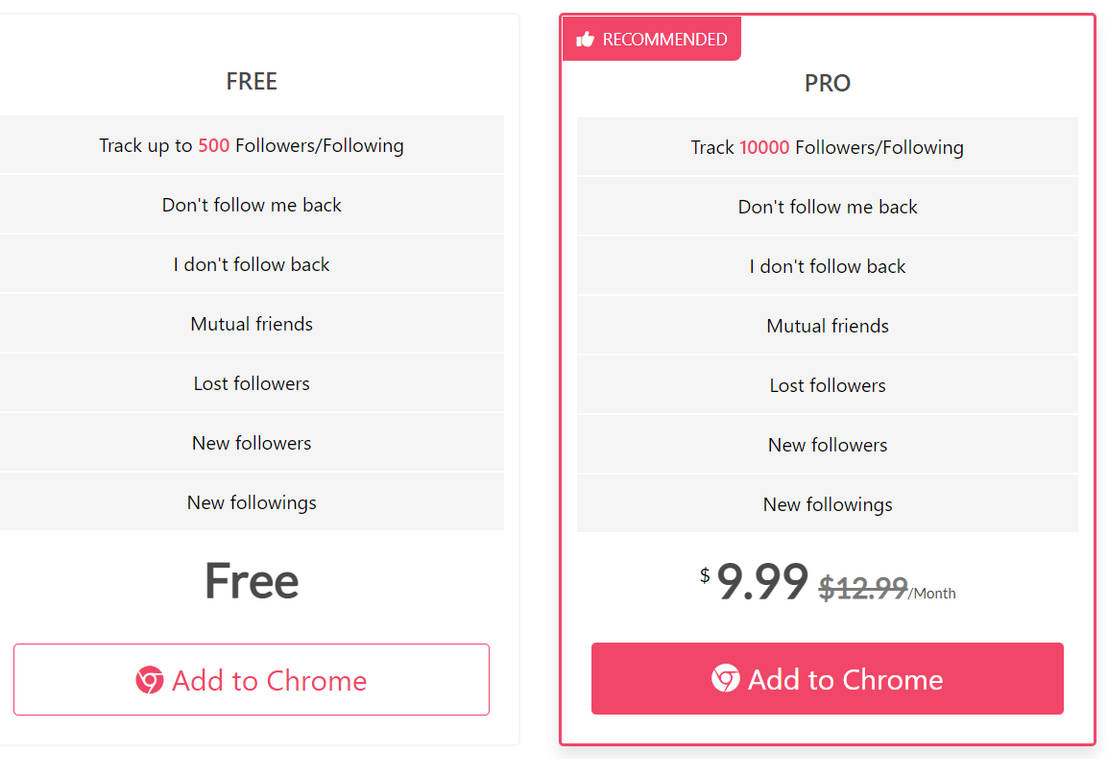Click 'Lost followers' row in Pro plan
Viewport: 1108px width, 759px height.
pyautogui.click(x=827, y=385)
